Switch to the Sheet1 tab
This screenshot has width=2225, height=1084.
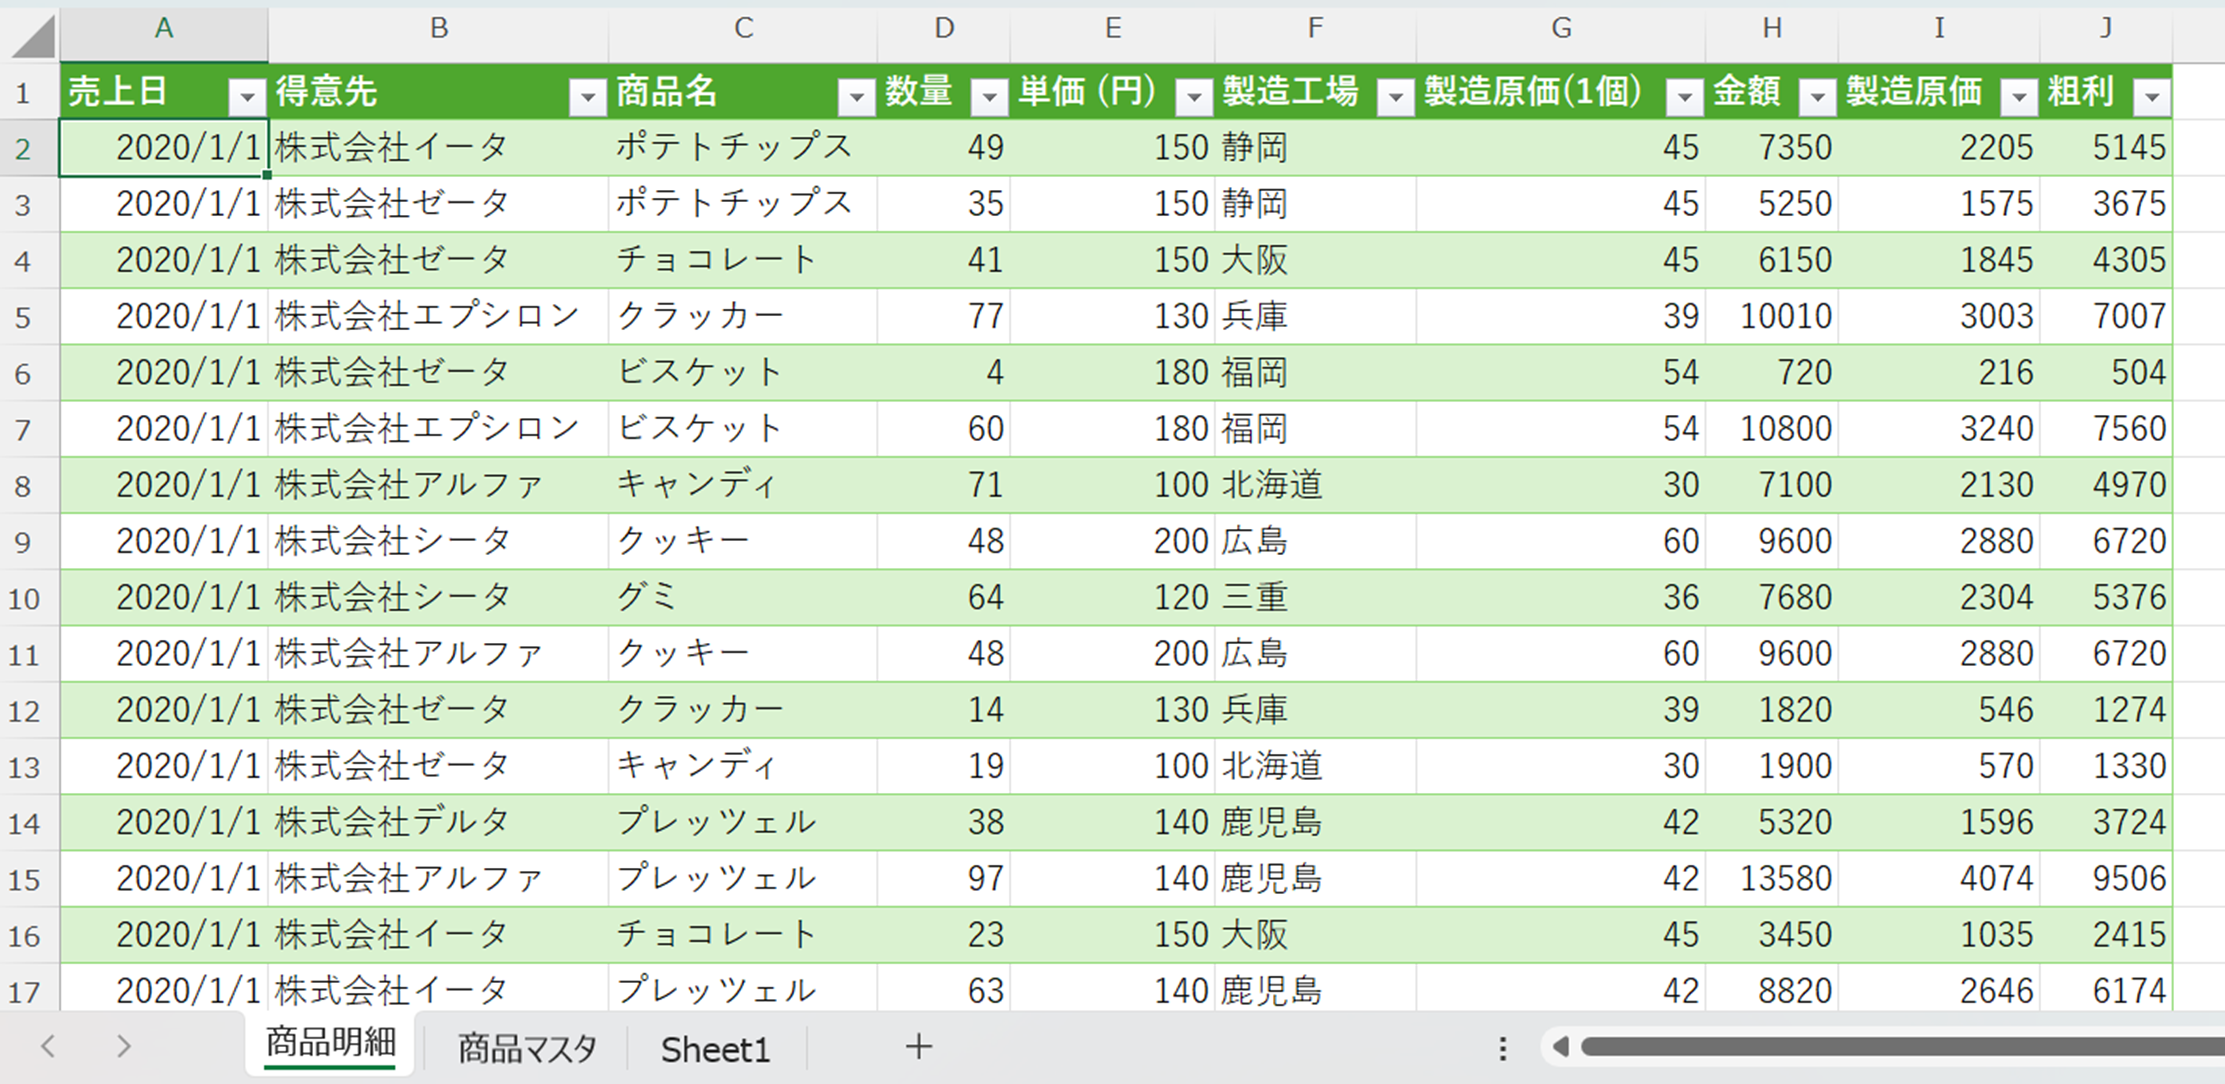pos(715,1048)
